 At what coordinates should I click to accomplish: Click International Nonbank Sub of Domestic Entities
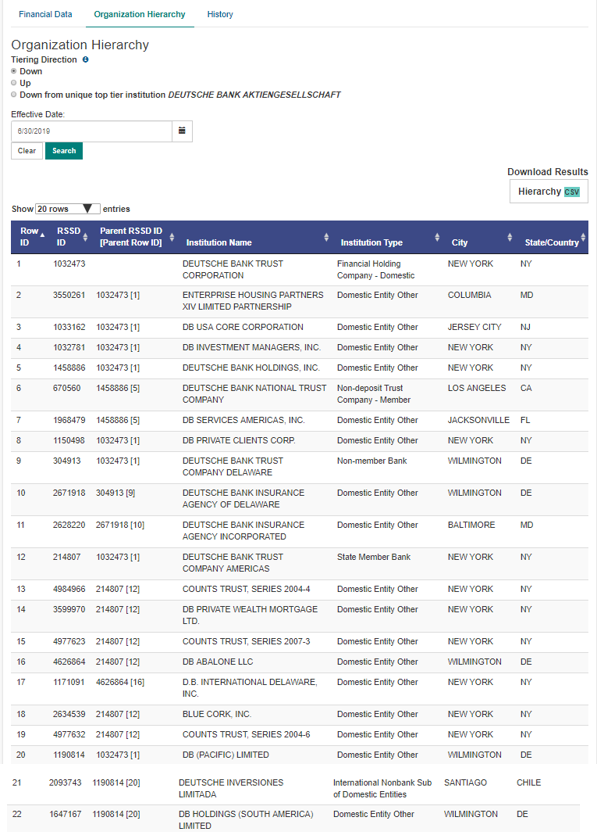point(382,788)
